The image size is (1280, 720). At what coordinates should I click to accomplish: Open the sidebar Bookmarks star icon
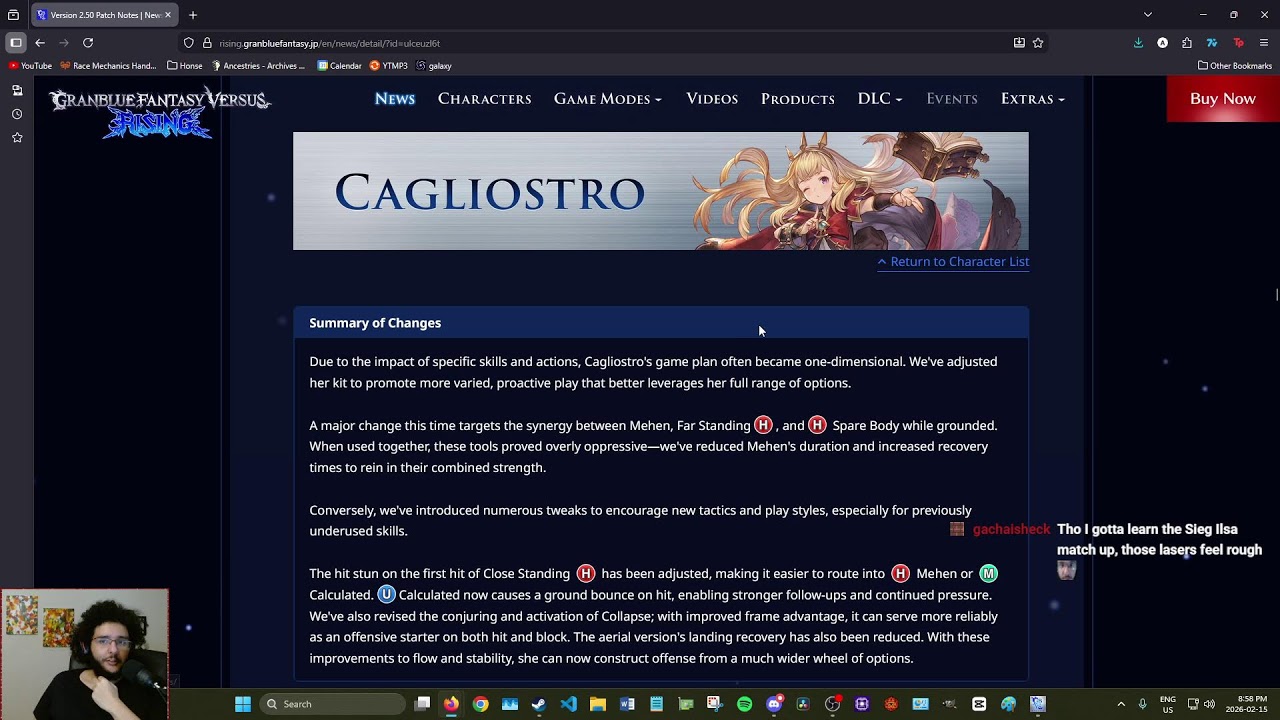tap(17, 138)
